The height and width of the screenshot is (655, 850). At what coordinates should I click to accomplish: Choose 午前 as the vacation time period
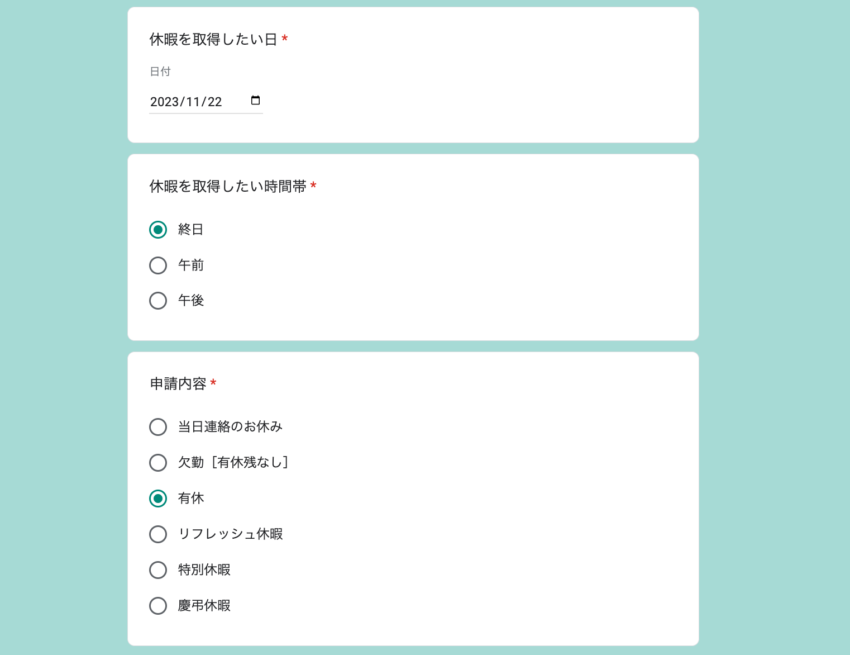point(158,265)
